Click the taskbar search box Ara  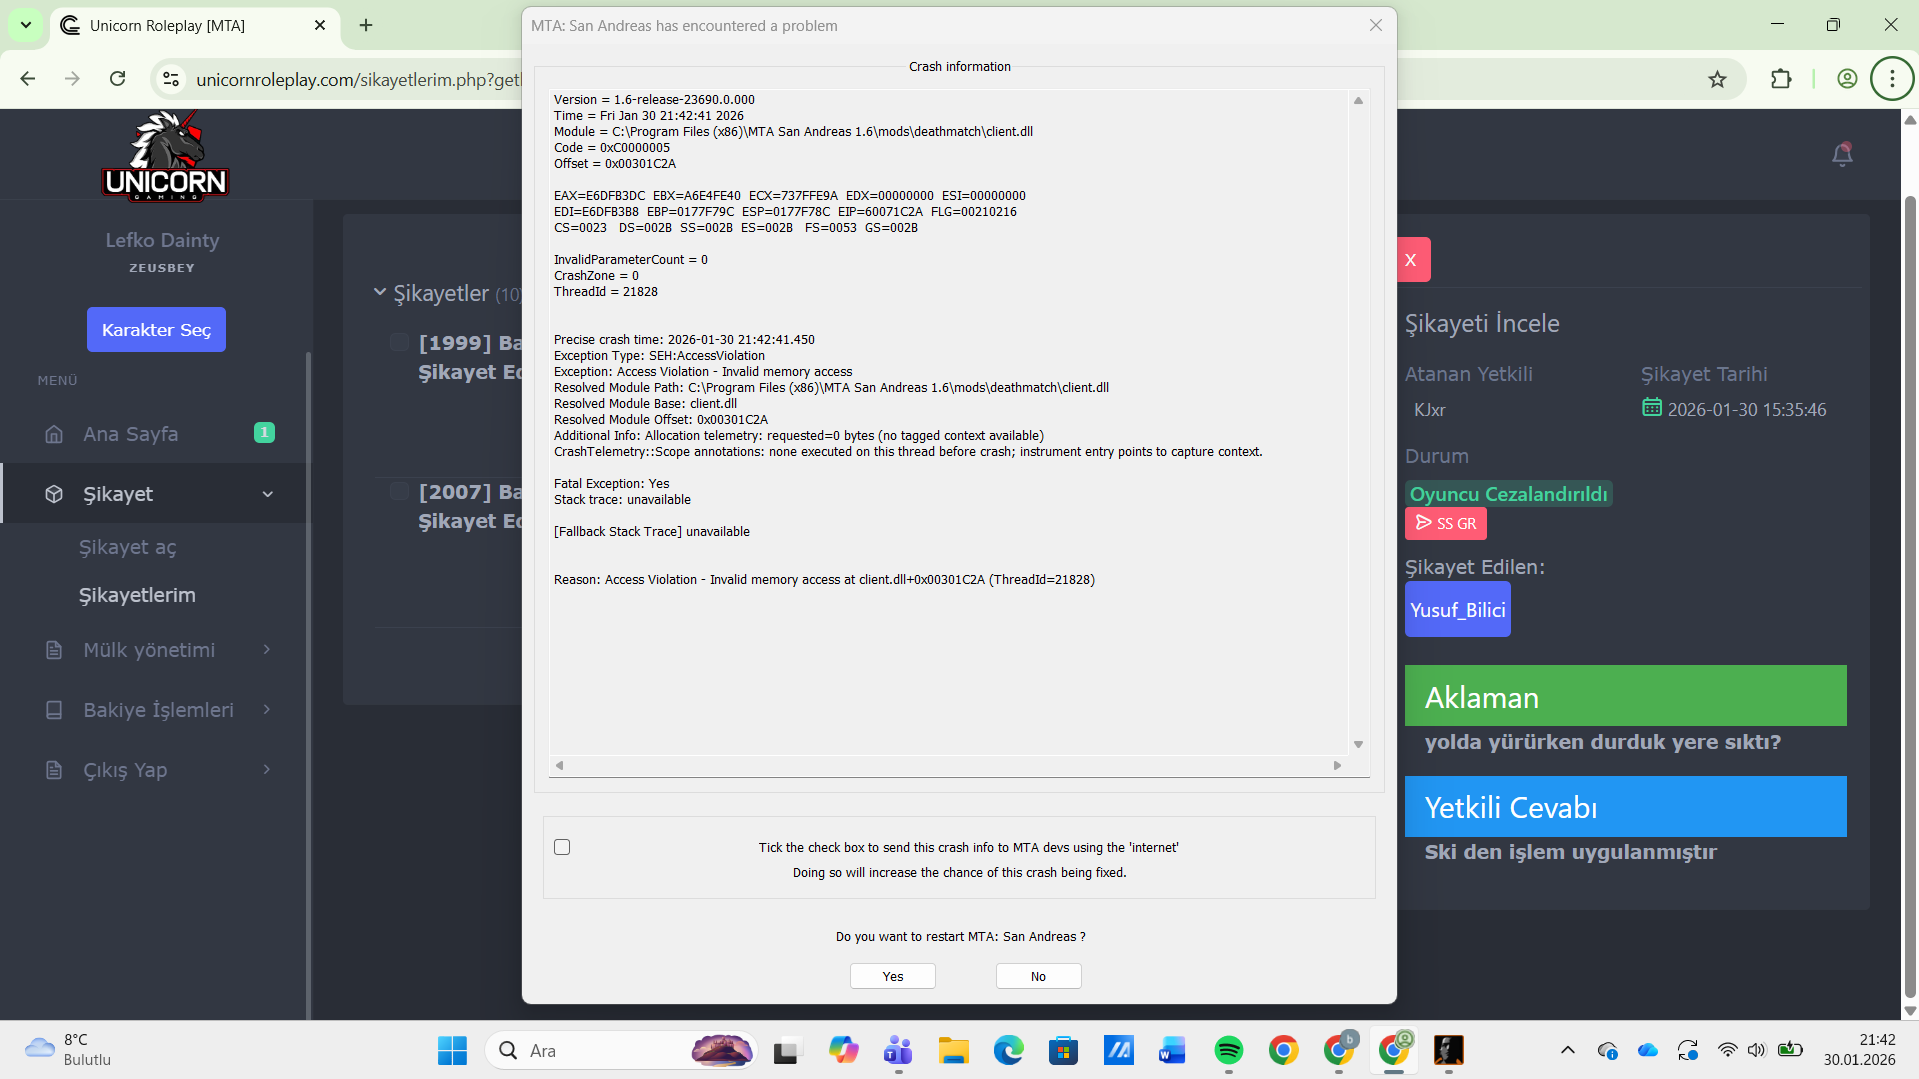620,1050
